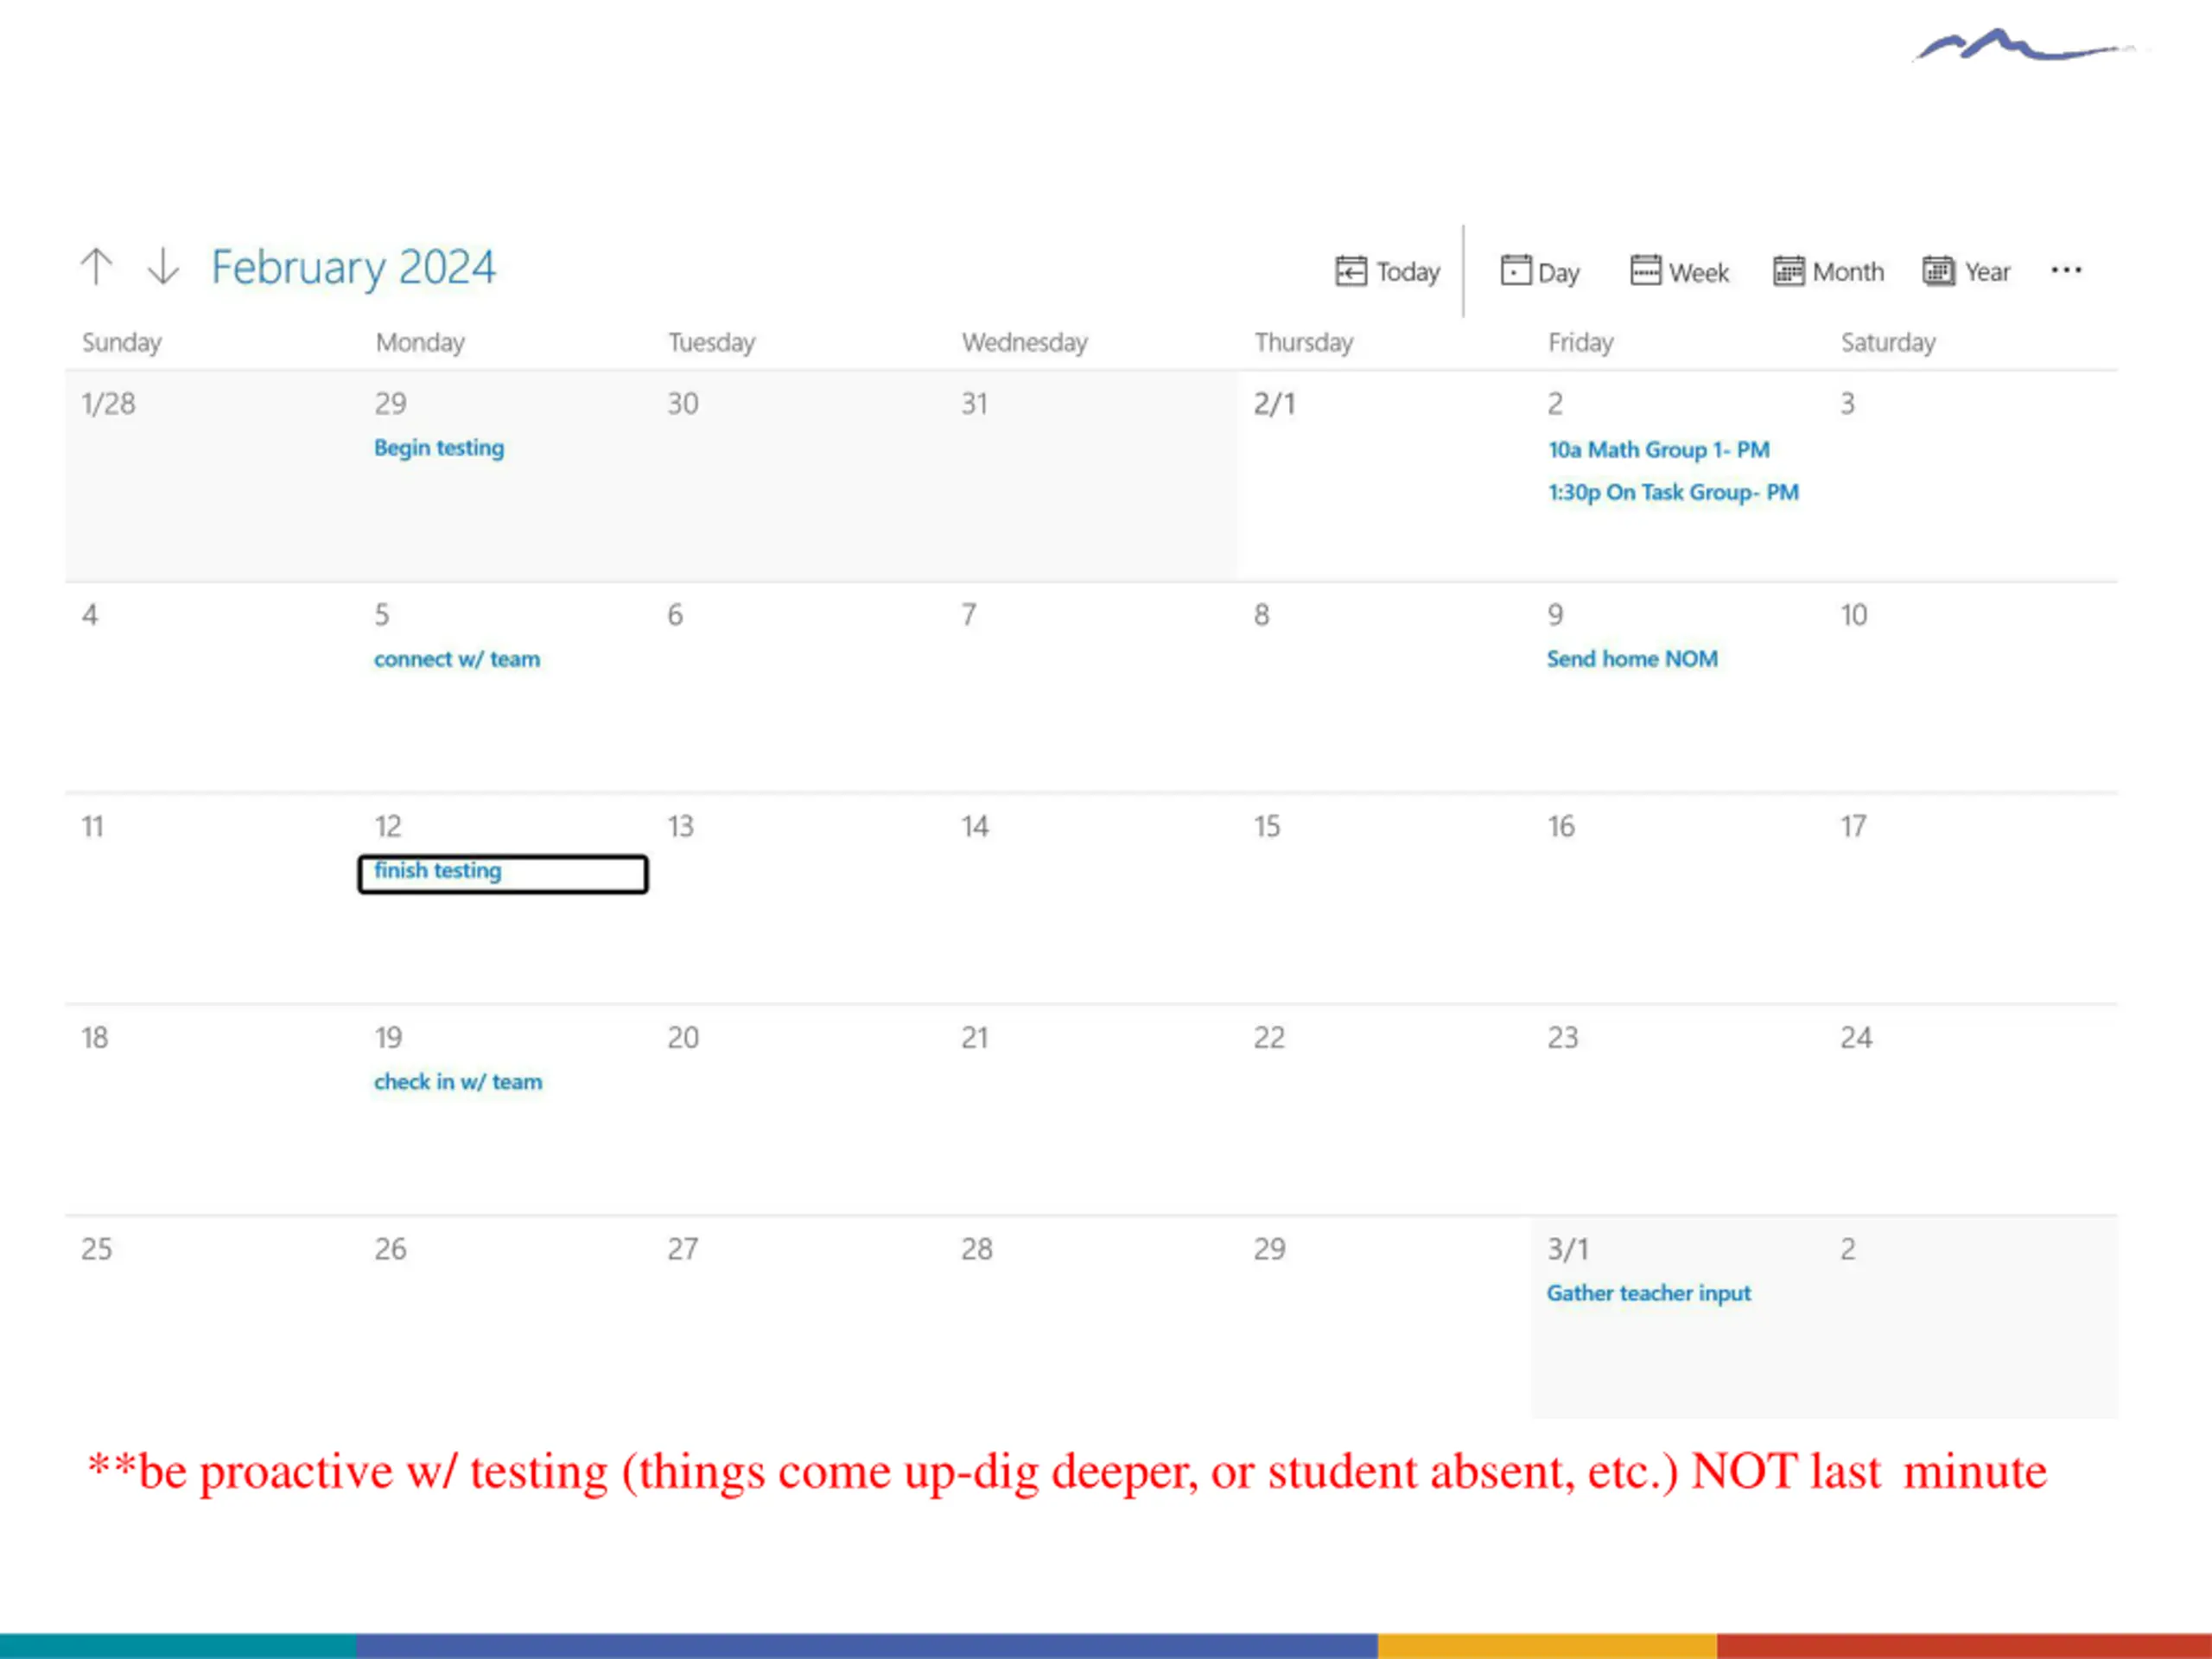Jump to Today

click(x=1388, y=271)
